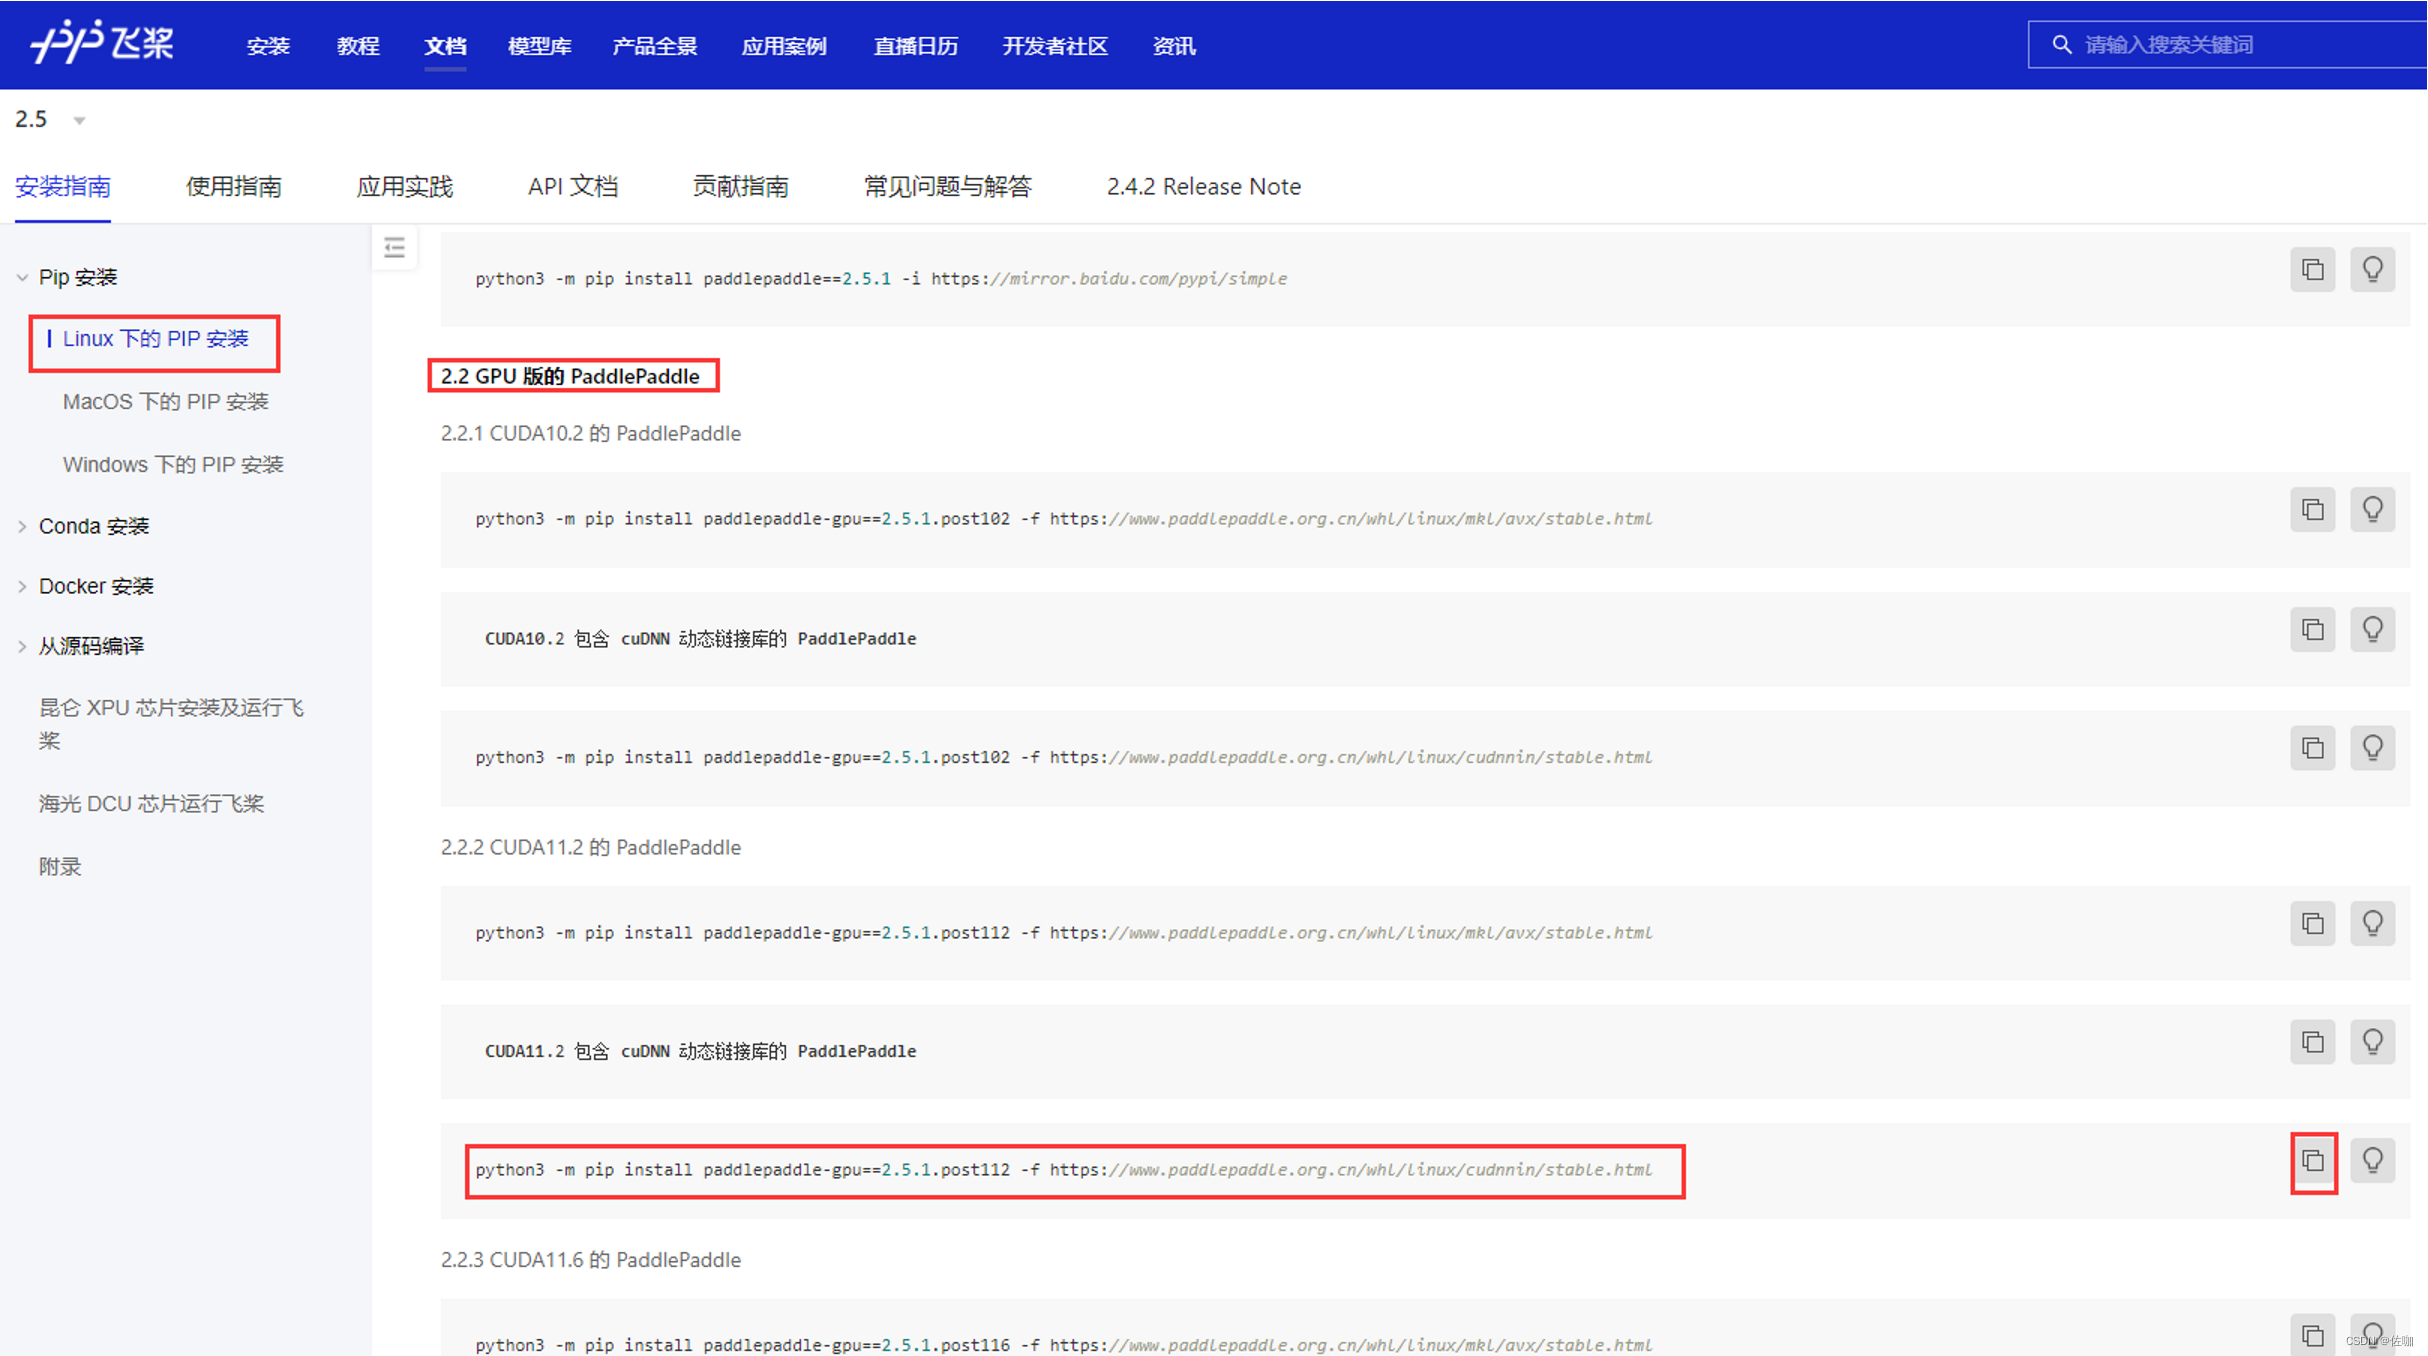The width and height of the screenshot is (2428, 1356).
Task: Open 海光 DCU 芯片运行飞桨 page
Action: [151, 804]
